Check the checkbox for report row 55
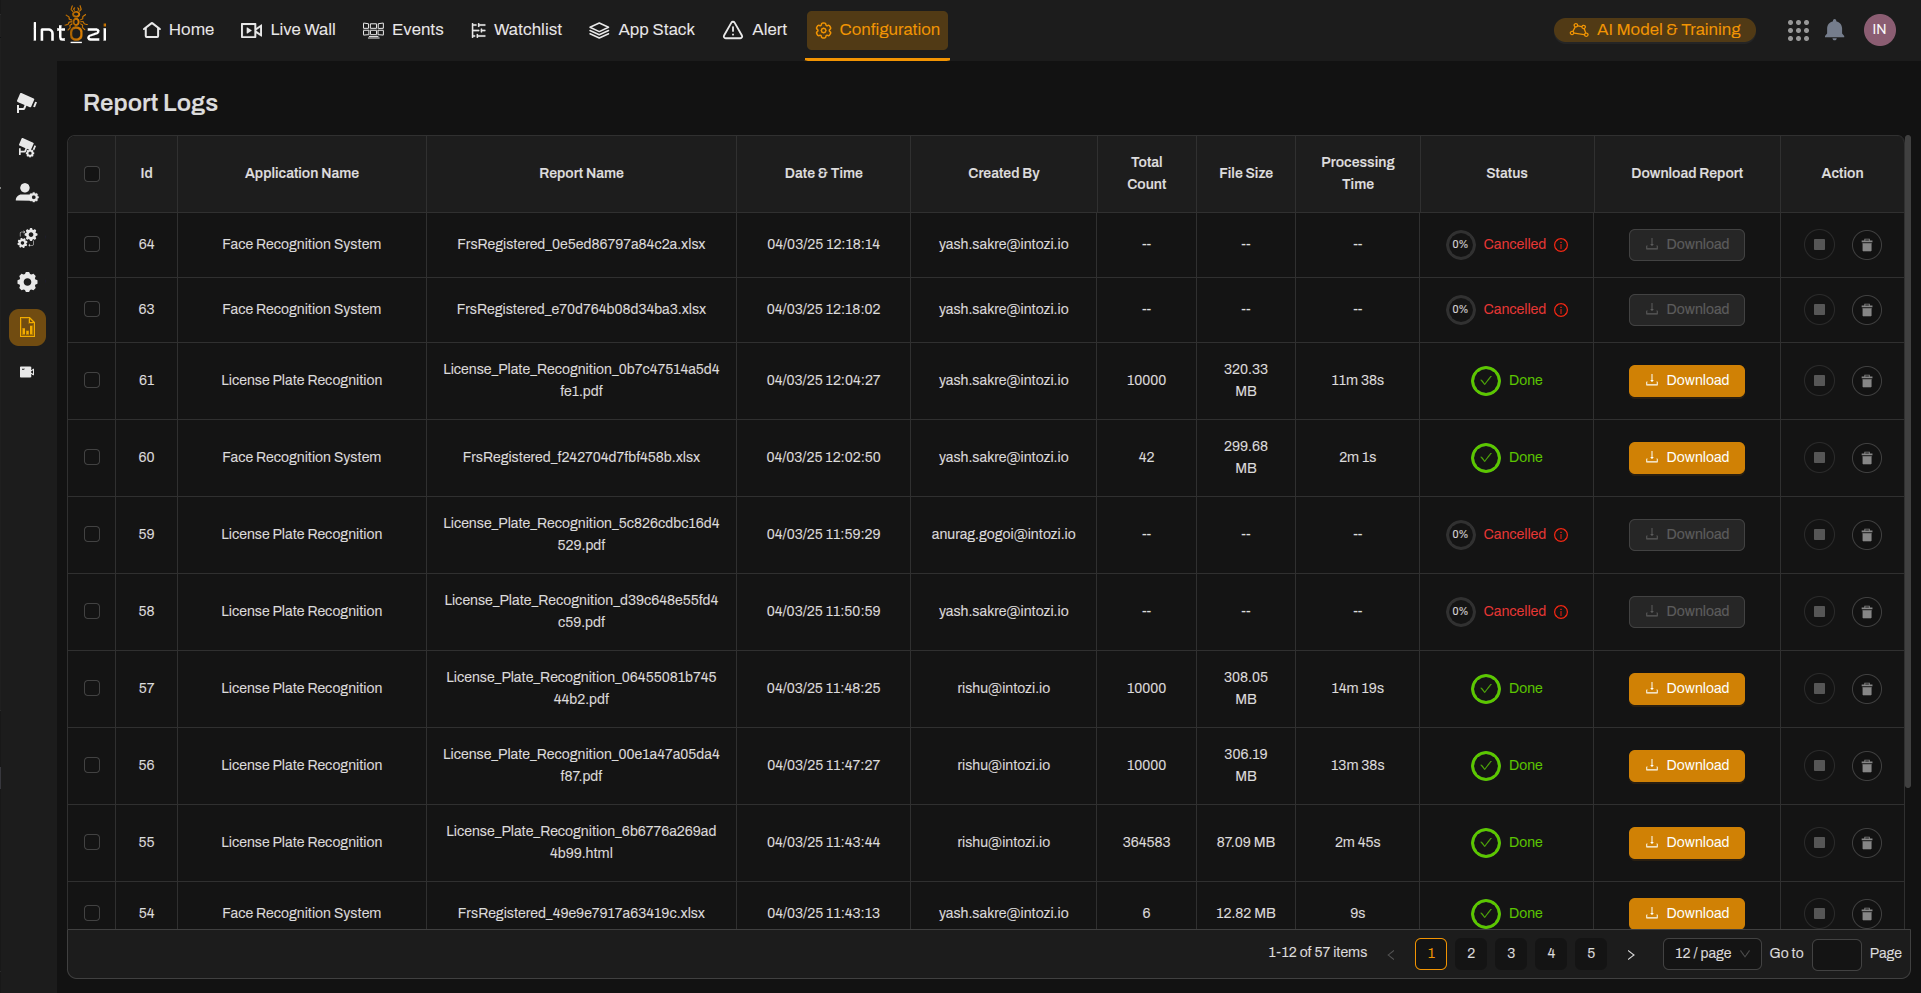Viewport: 1921px width, 993px height. pyautogui.click(x=92, y=842)
